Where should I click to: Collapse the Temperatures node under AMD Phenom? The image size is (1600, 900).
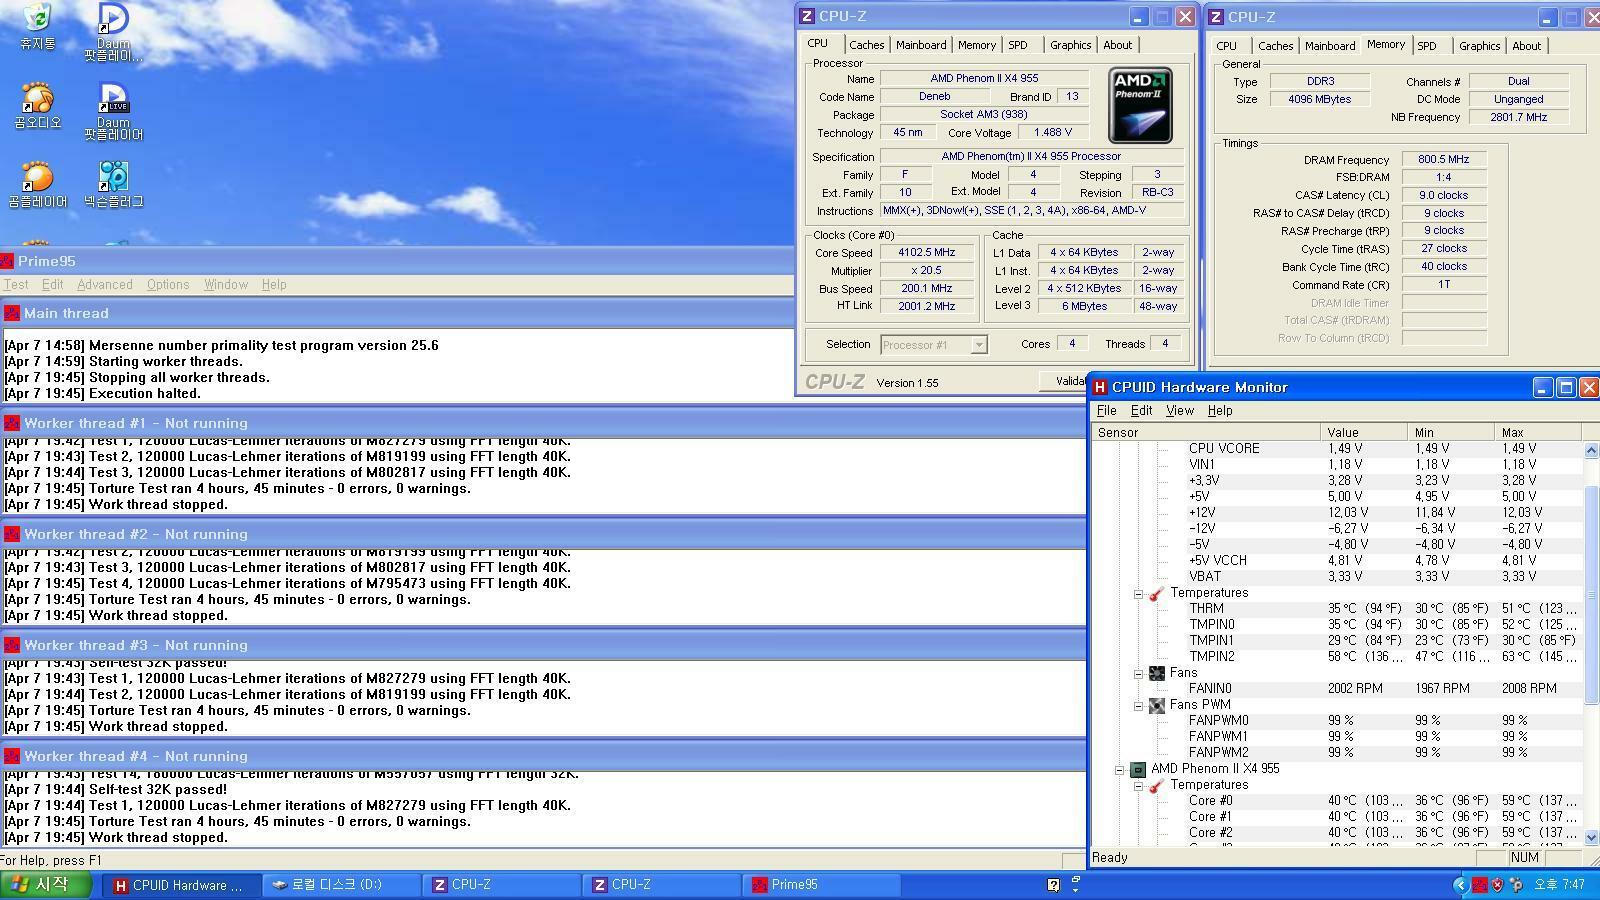coord(1138,785)
